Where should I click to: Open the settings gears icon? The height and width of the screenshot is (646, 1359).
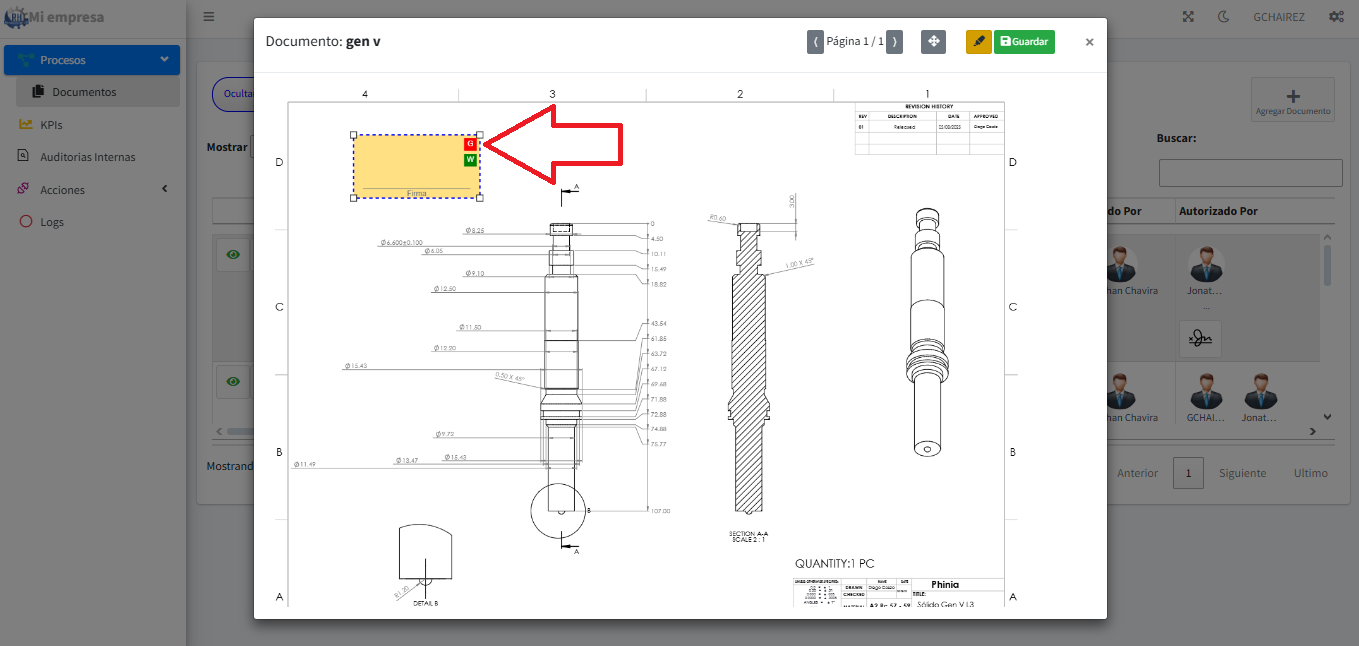point(1336,17)
